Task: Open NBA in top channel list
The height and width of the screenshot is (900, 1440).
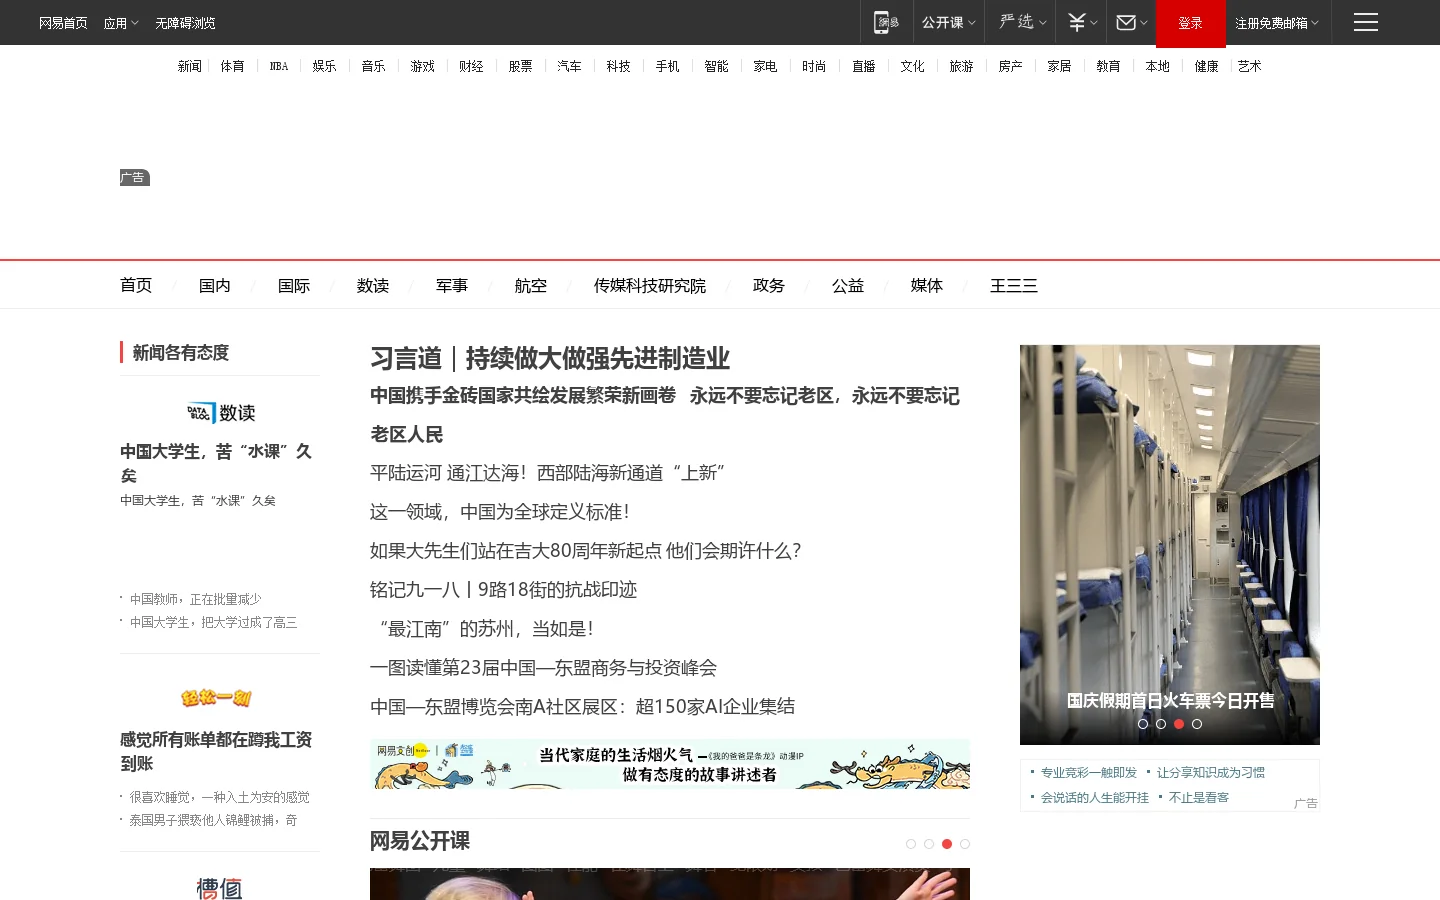Action: tap(279, 66)
